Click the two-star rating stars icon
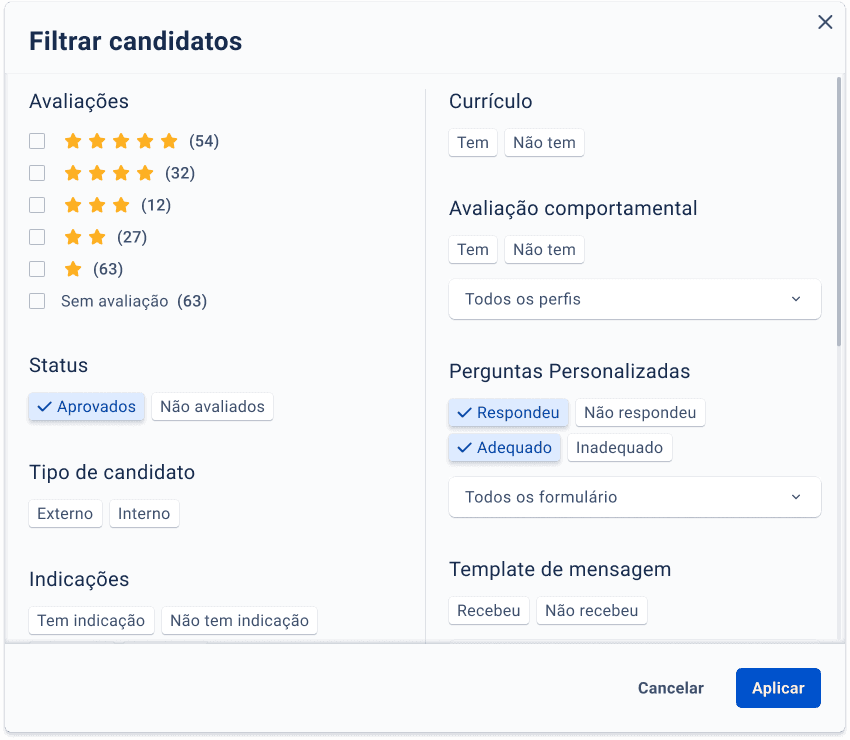The image size is (850, 740). click(x=85, y=237)
